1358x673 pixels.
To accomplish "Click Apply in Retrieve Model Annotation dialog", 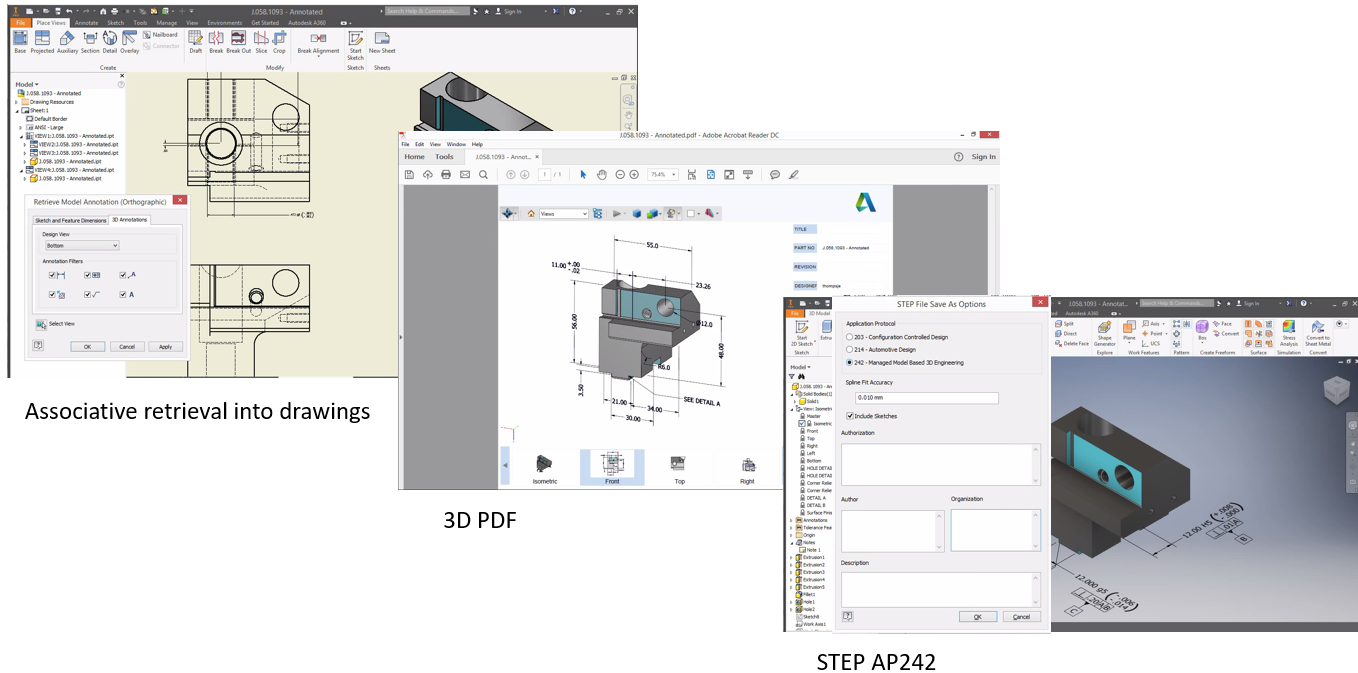I will (x=165, y=347).
